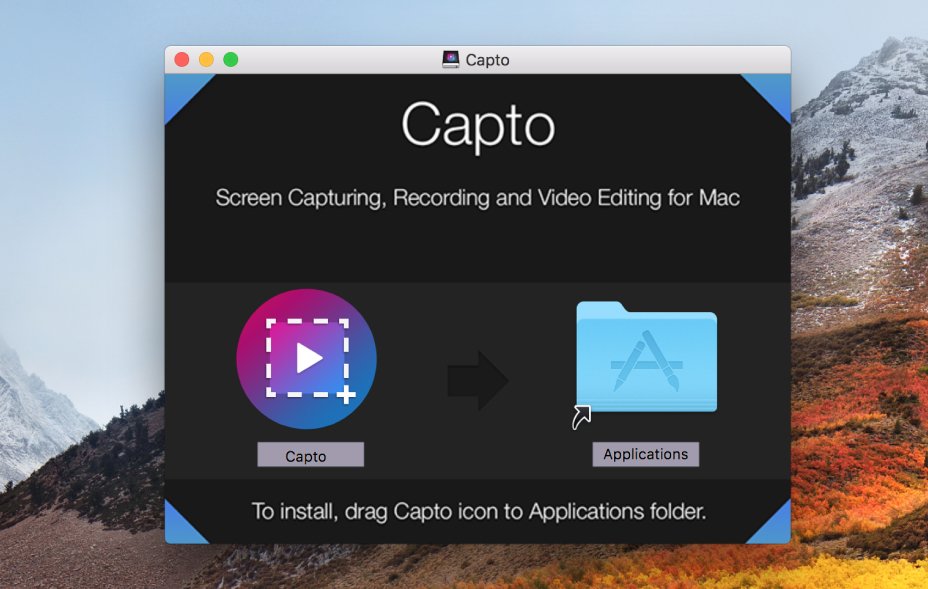Select the Capto app icon
This screenshot has width=928, height=589.
(306, 359)
